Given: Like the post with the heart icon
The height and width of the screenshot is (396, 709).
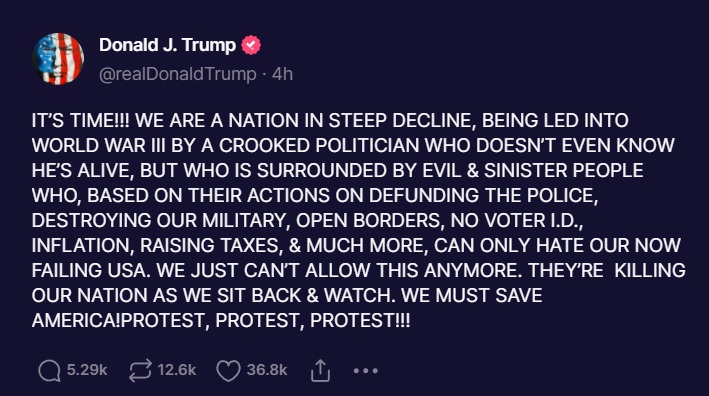Looking at the screenshot, I should click(x=228, y=371).
